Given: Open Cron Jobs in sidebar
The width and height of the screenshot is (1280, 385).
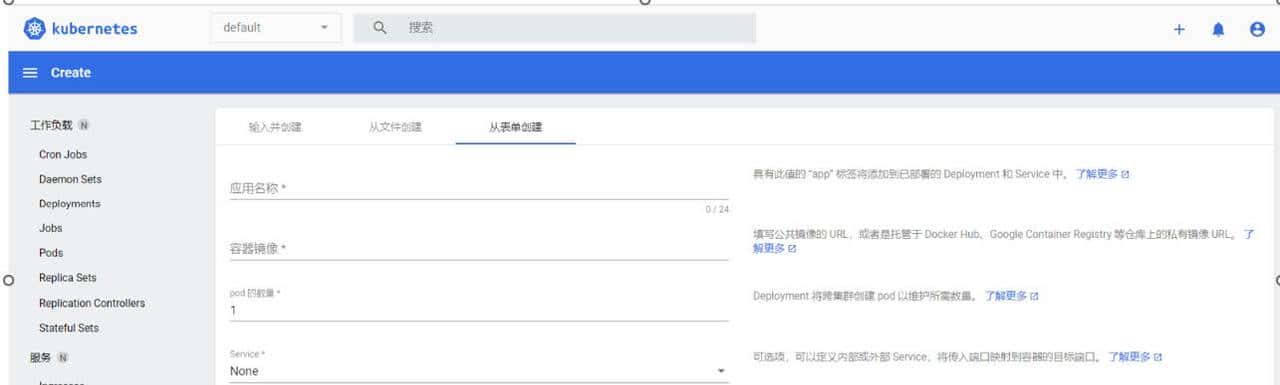Looking at the screenshot, I should [x=63, y=155].
